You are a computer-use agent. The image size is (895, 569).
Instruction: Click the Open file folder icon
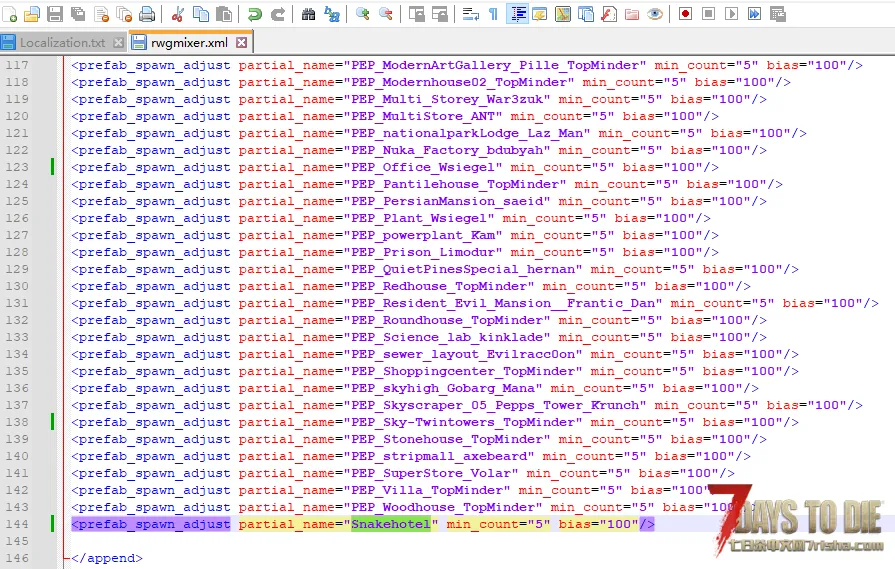32,14
